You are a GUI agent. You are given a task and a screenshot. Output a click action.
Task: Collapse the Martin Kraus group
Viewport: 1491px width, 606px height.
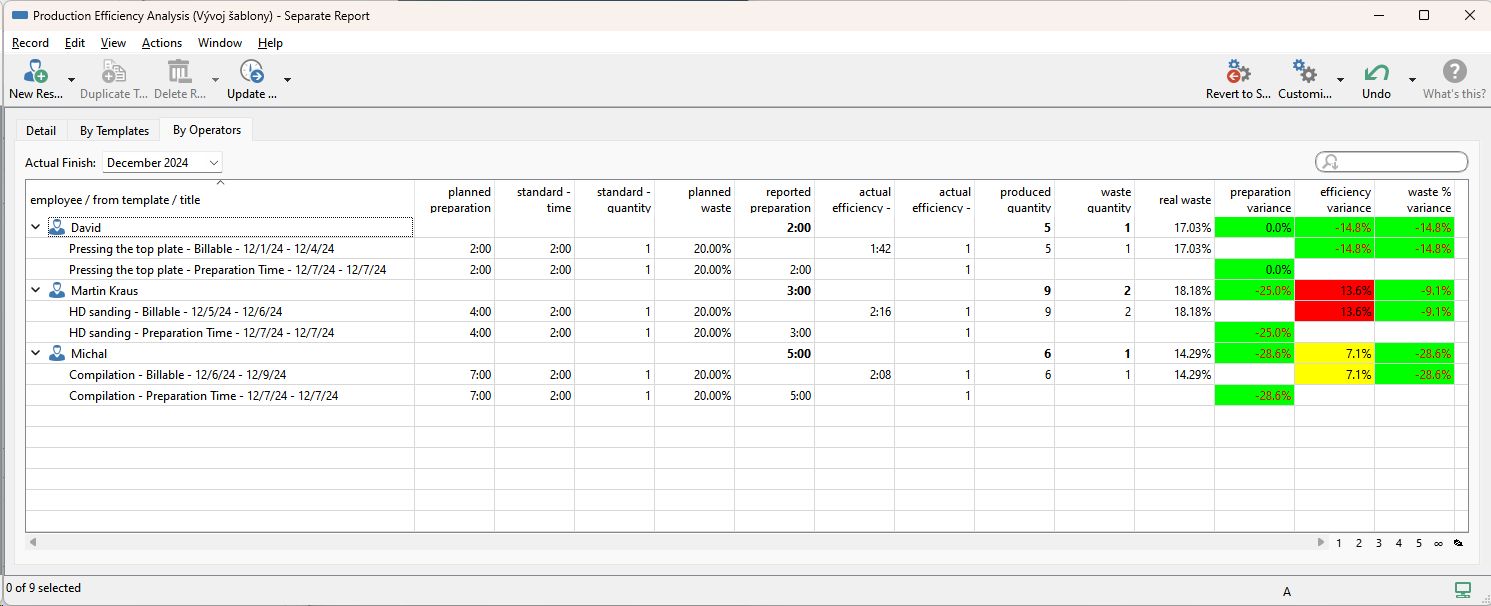point(36,291)
